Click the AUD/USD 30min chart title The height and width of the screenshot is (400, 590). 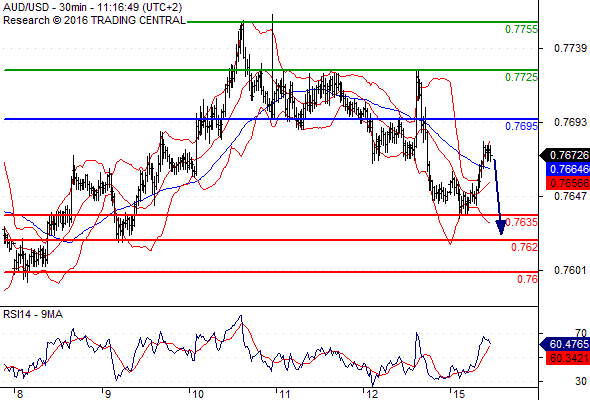pos(93,7)
